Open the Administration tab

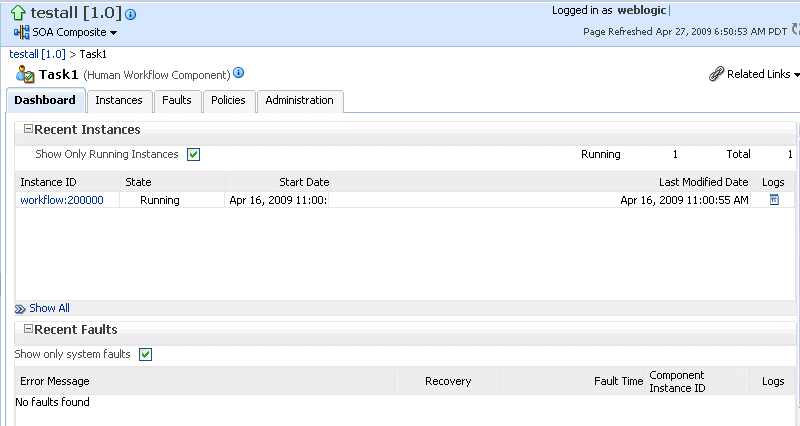[x=299, y=101]
